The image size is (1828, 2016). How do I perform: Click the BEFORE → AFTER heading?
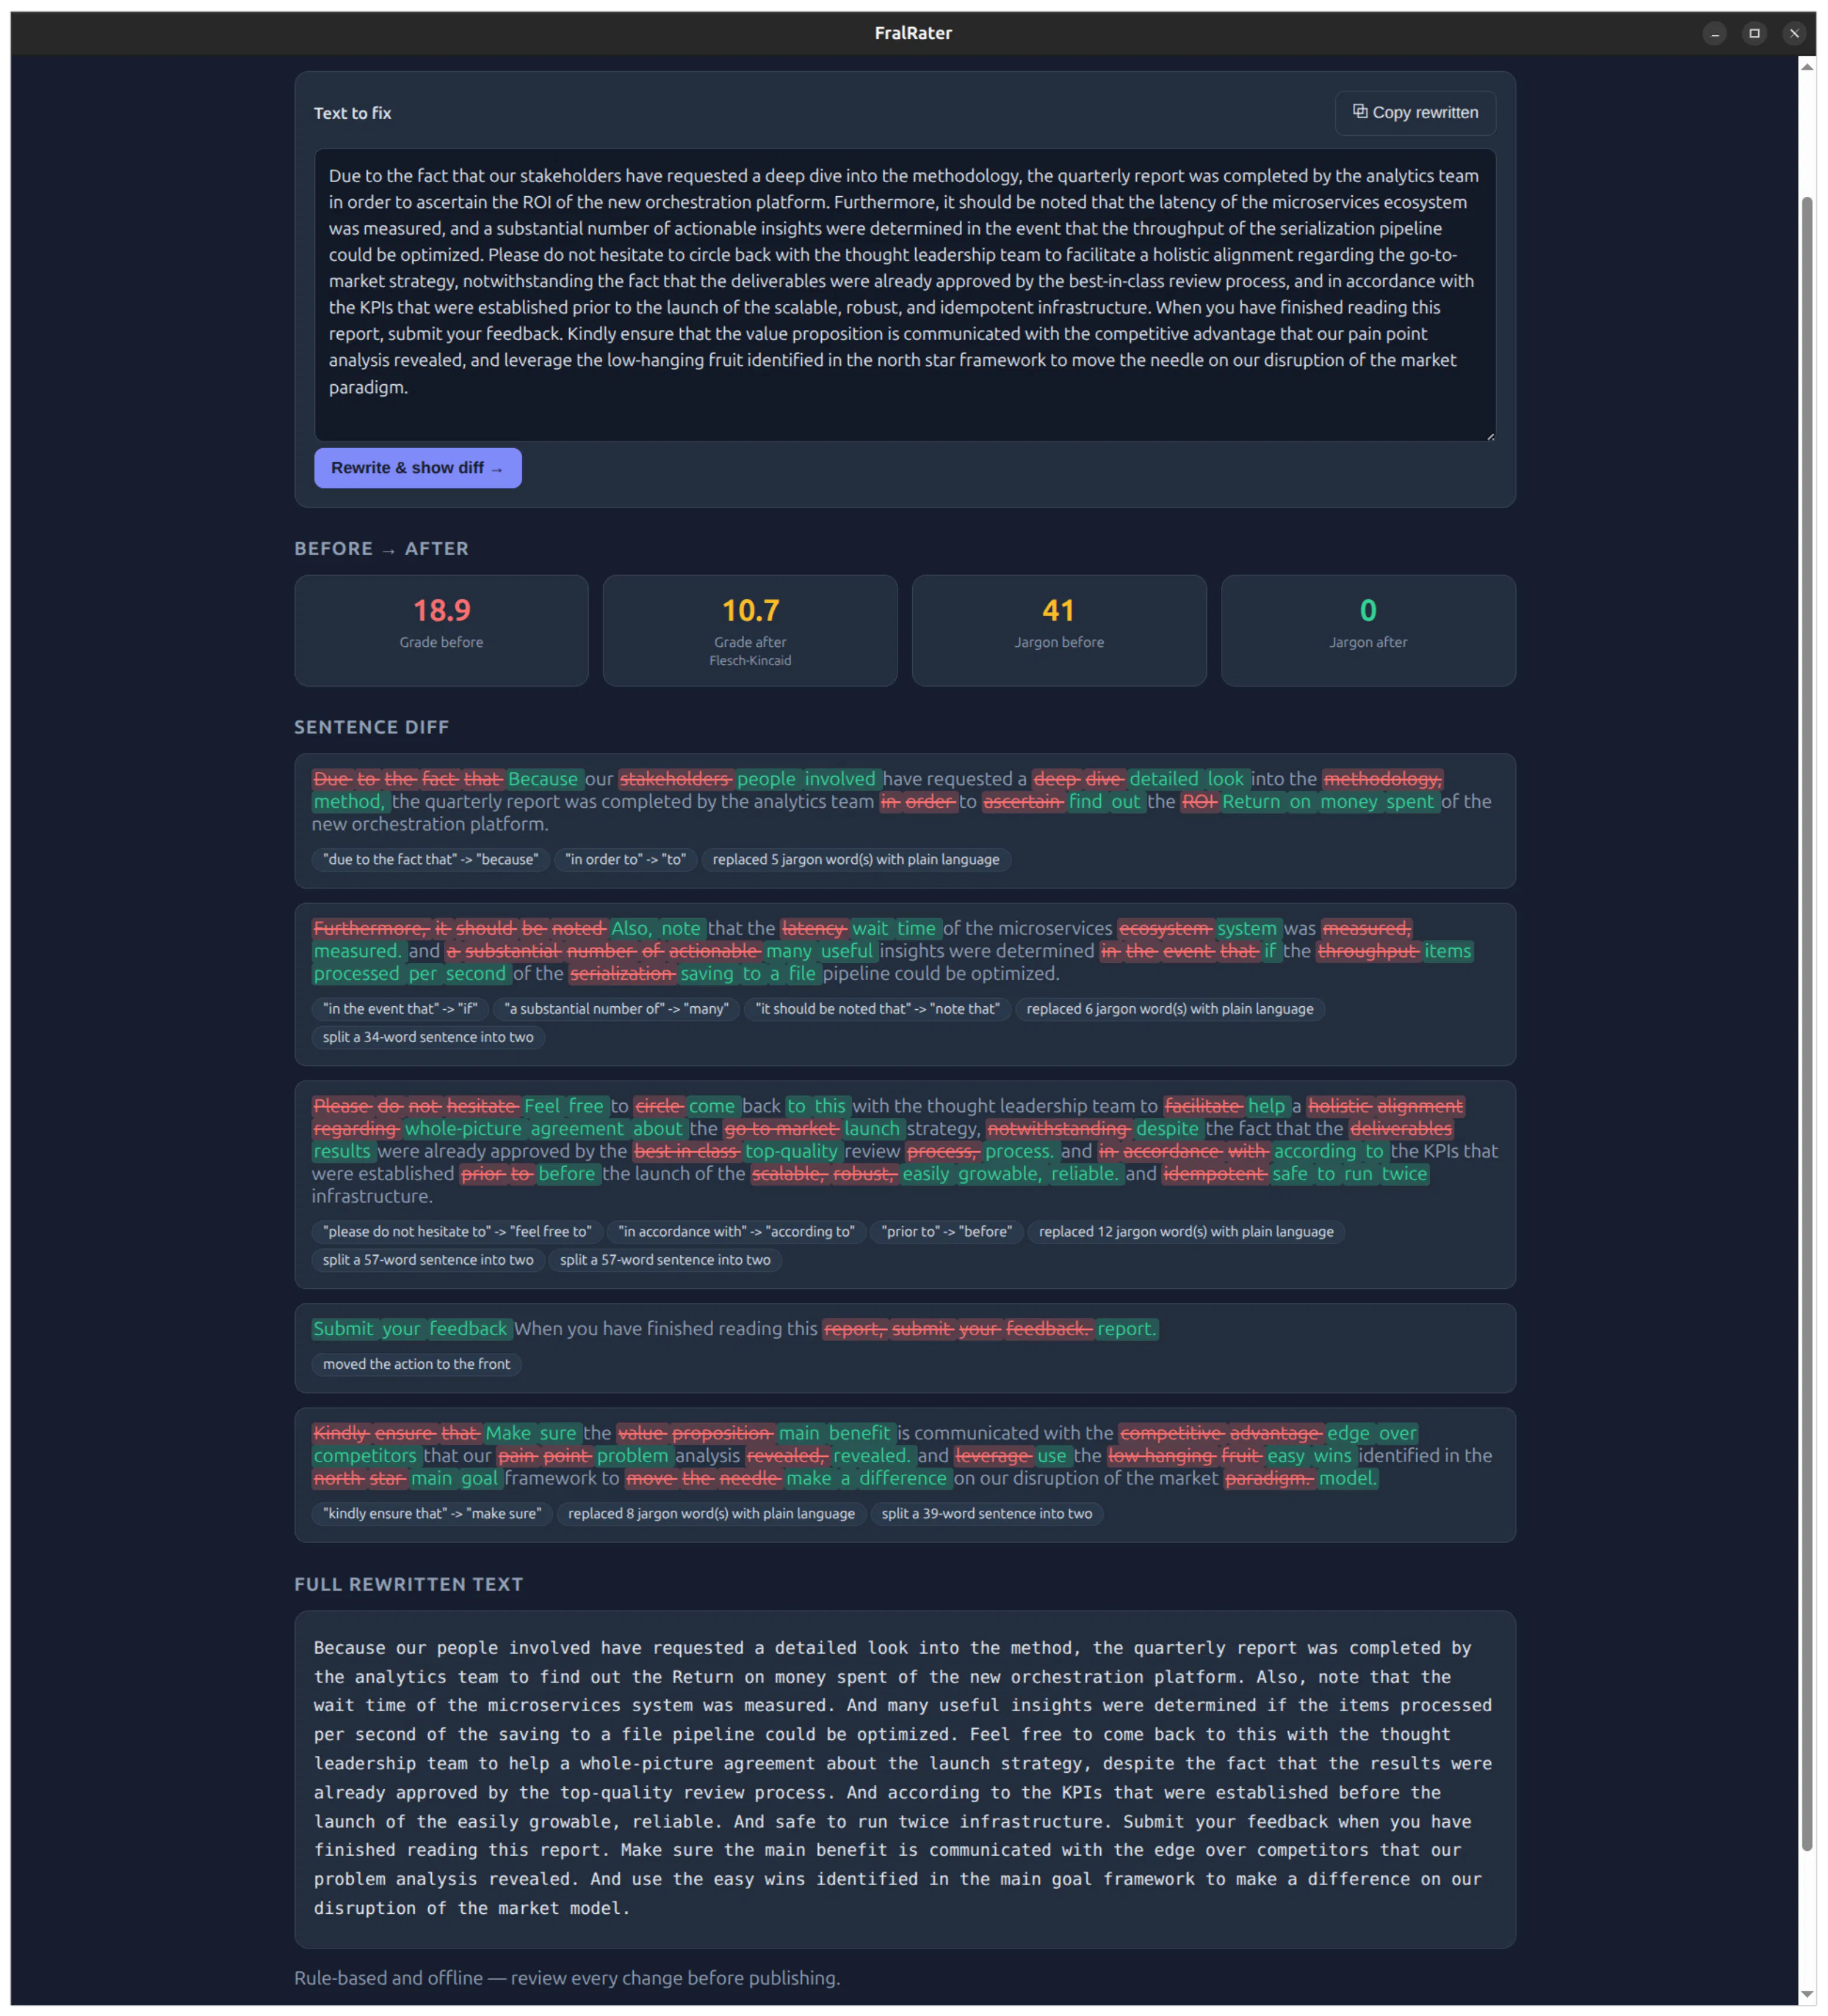tap(381, 549)
